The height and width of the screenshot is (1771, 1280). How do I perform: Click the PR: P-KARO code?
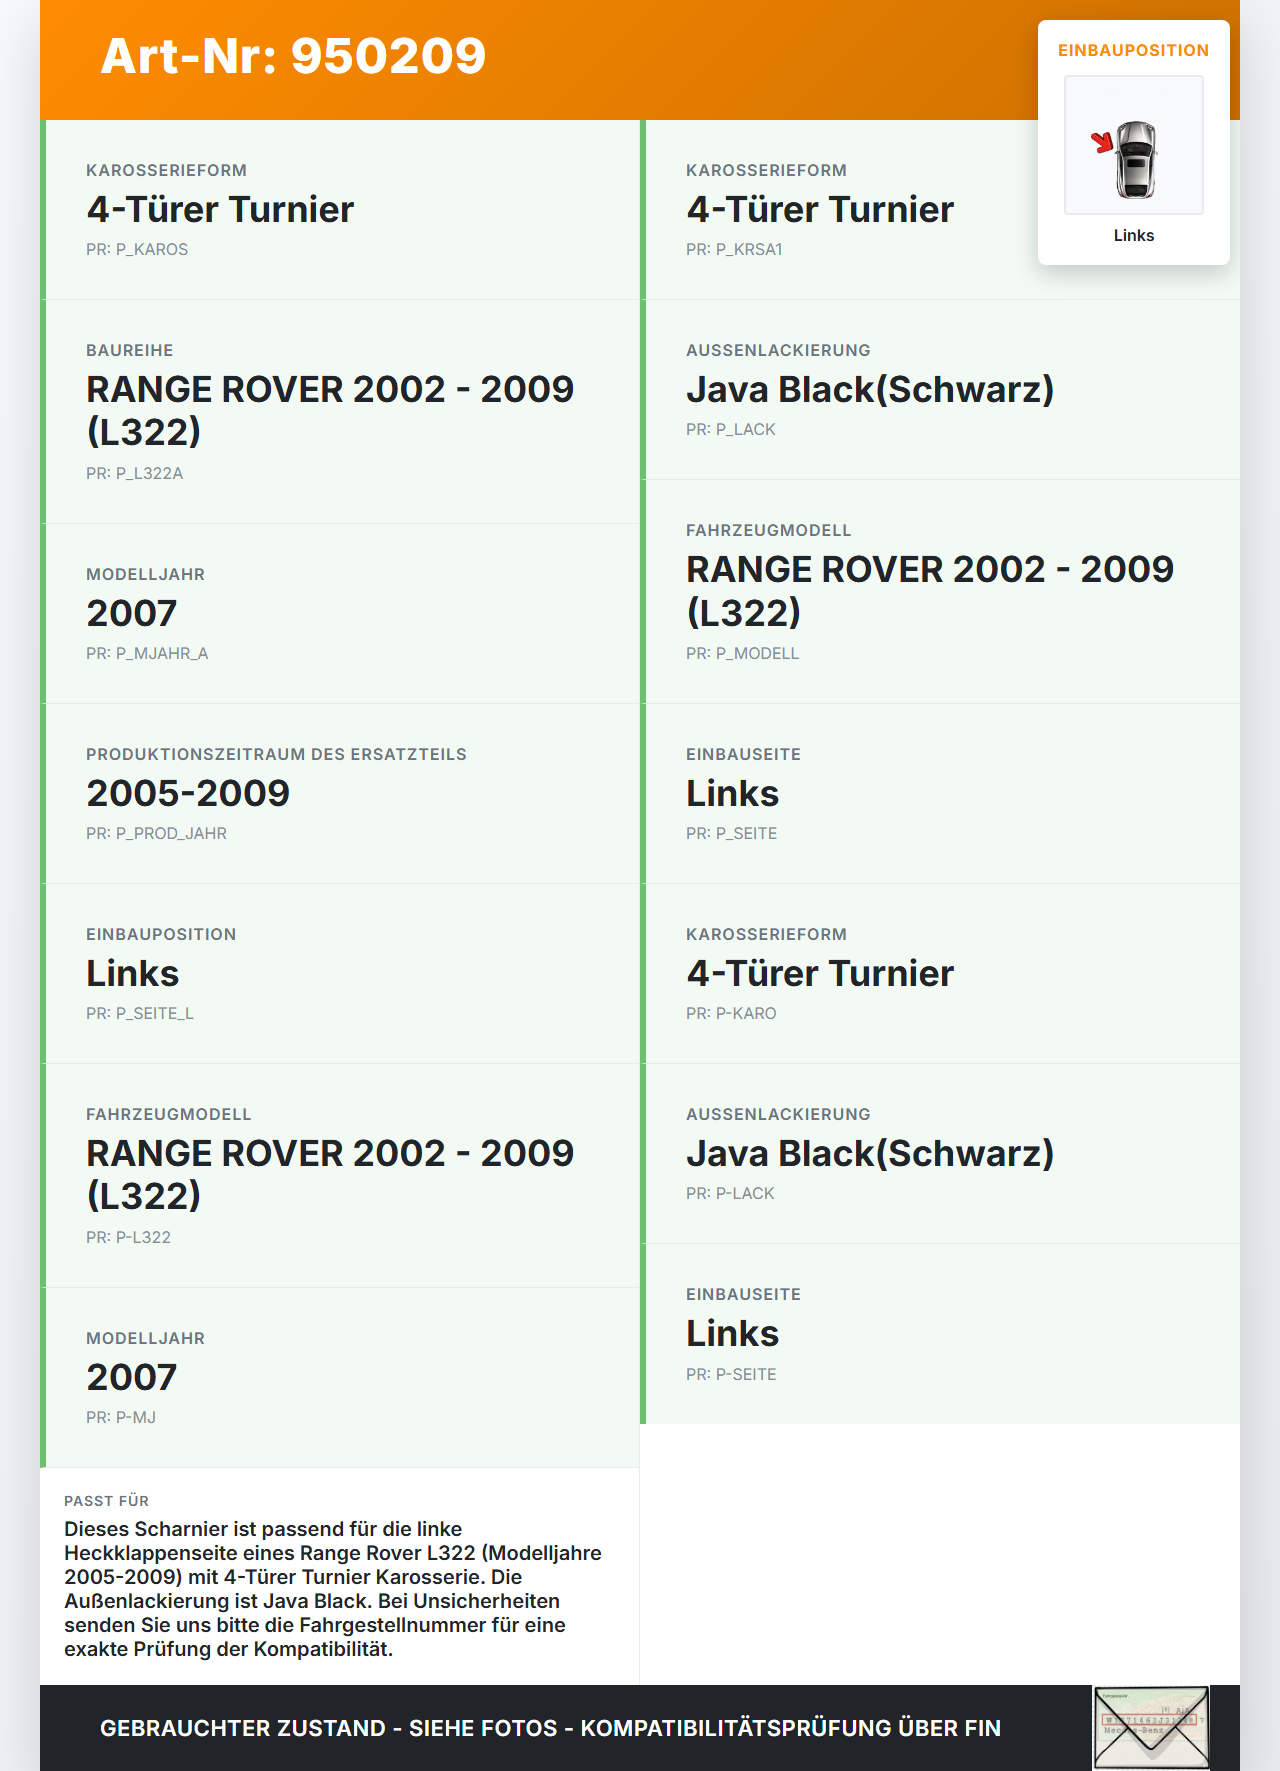(731, 1014)
